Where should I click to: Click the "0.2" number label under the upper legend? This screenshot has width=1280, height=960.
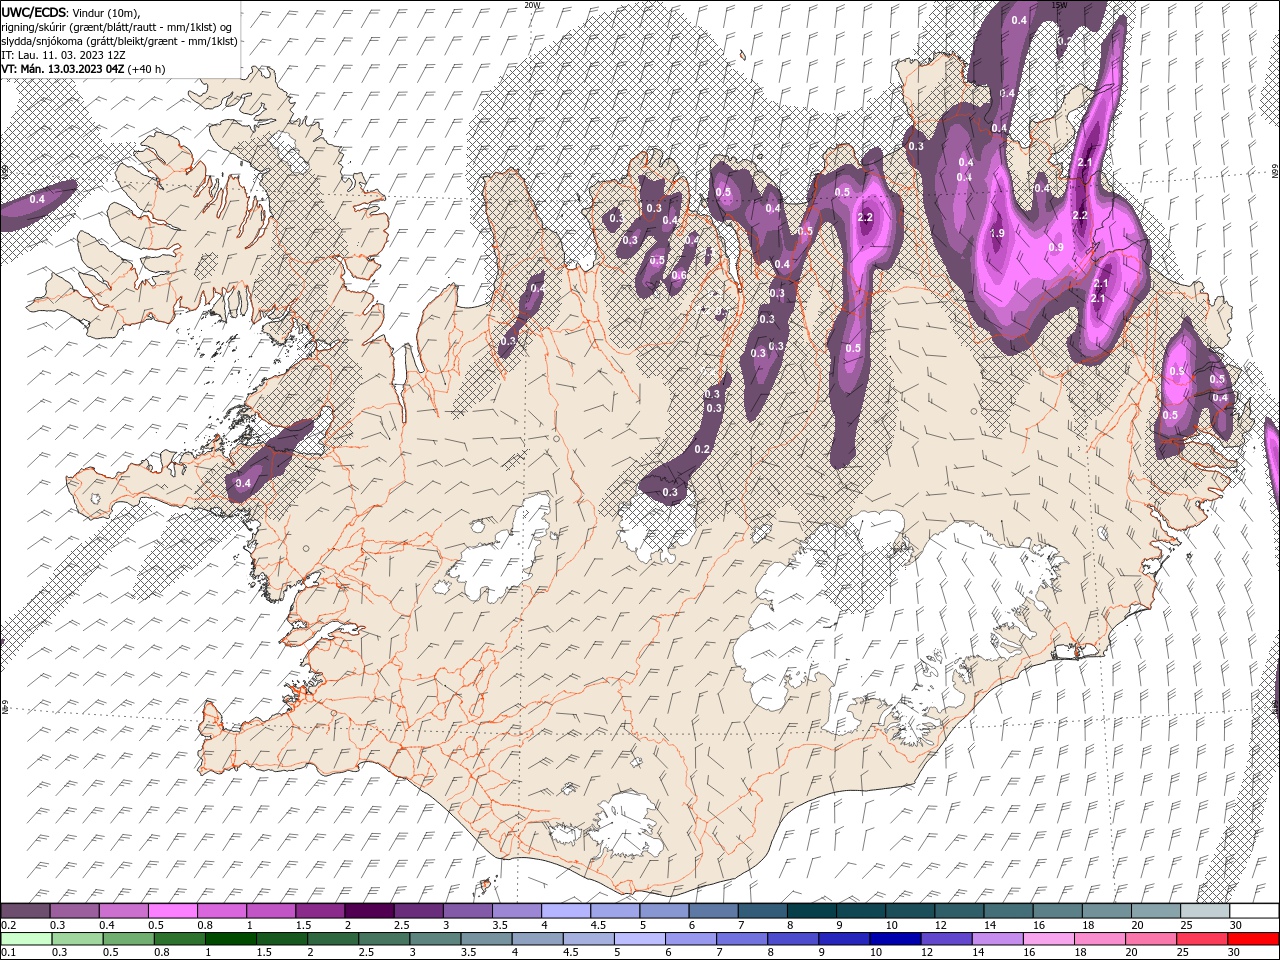tap(9, 925)
